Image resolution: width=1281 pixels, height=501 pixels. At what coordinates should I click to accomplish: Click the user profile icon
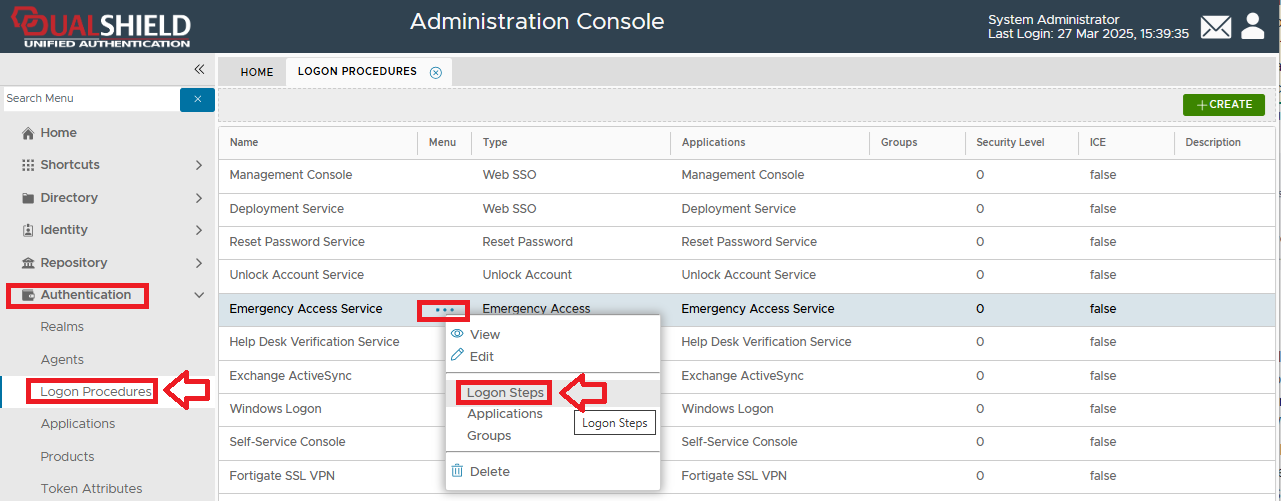pyautogui.click(x=1253, y=26)
